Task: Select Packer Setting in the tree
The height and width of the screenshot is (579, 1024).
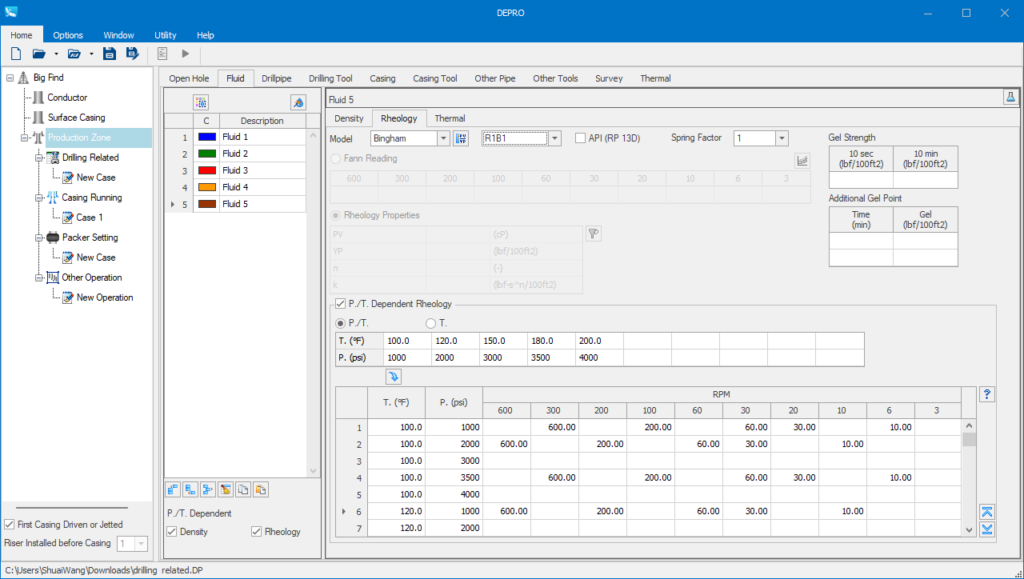Action: (x=90, y=238)
